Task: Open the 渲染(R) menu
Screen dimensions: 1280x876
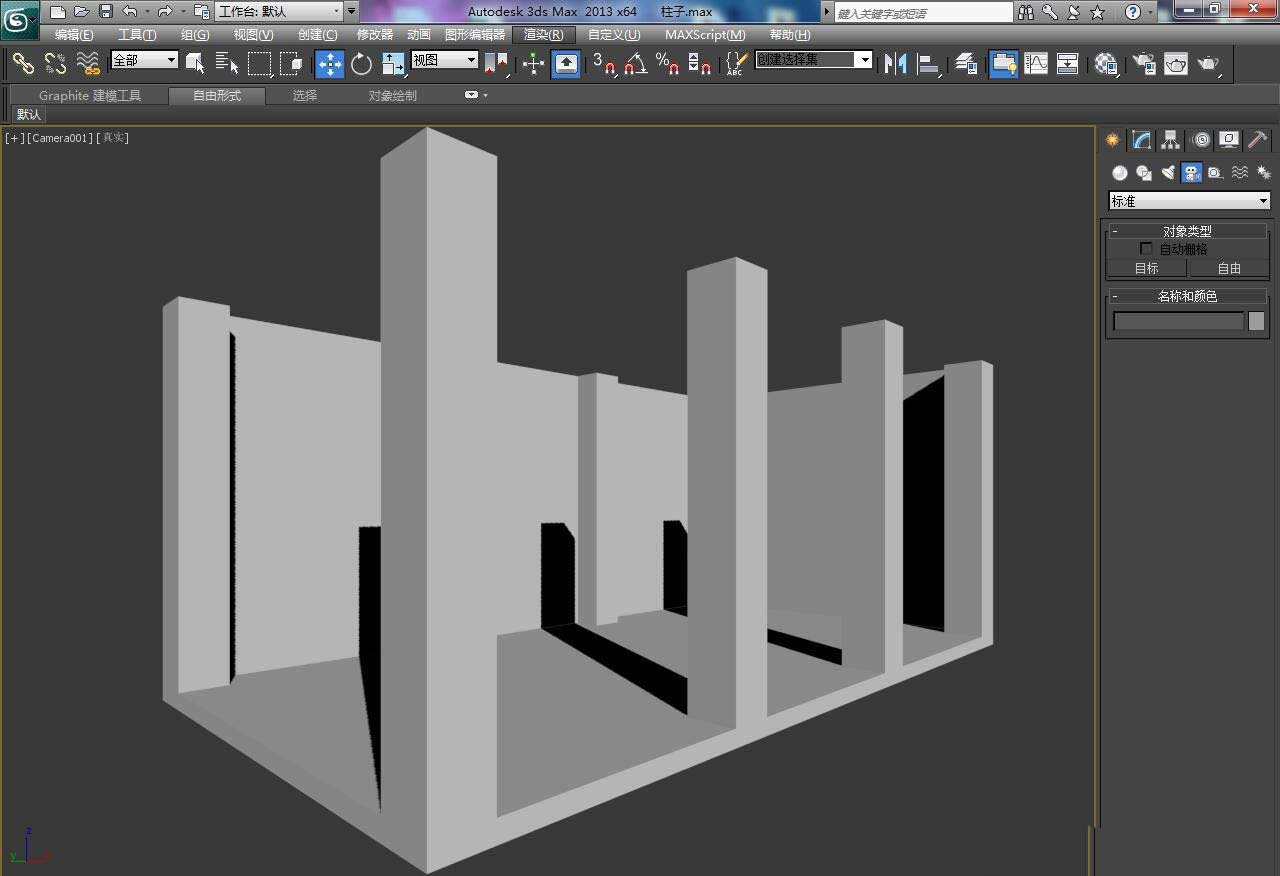Action: pos(543,35)
